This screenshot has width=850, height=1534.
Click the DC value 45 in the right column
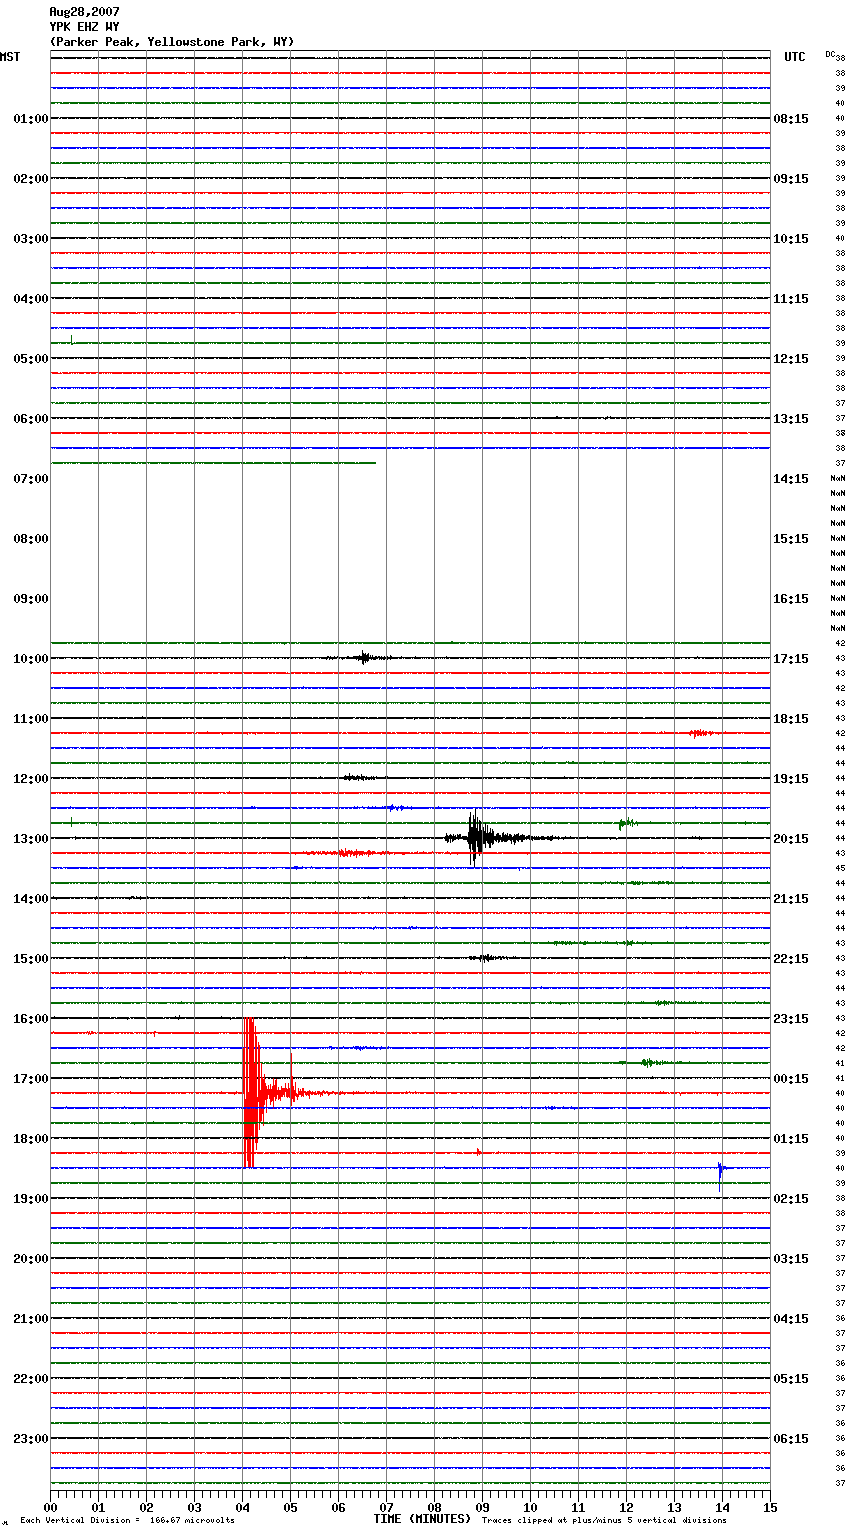point(840,868)
